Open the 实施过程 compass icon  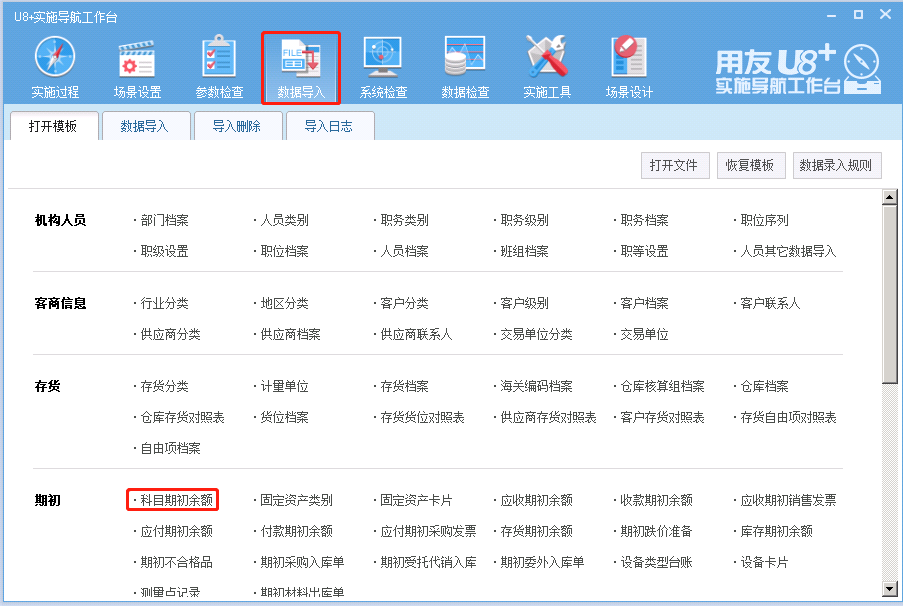(55, 58)
